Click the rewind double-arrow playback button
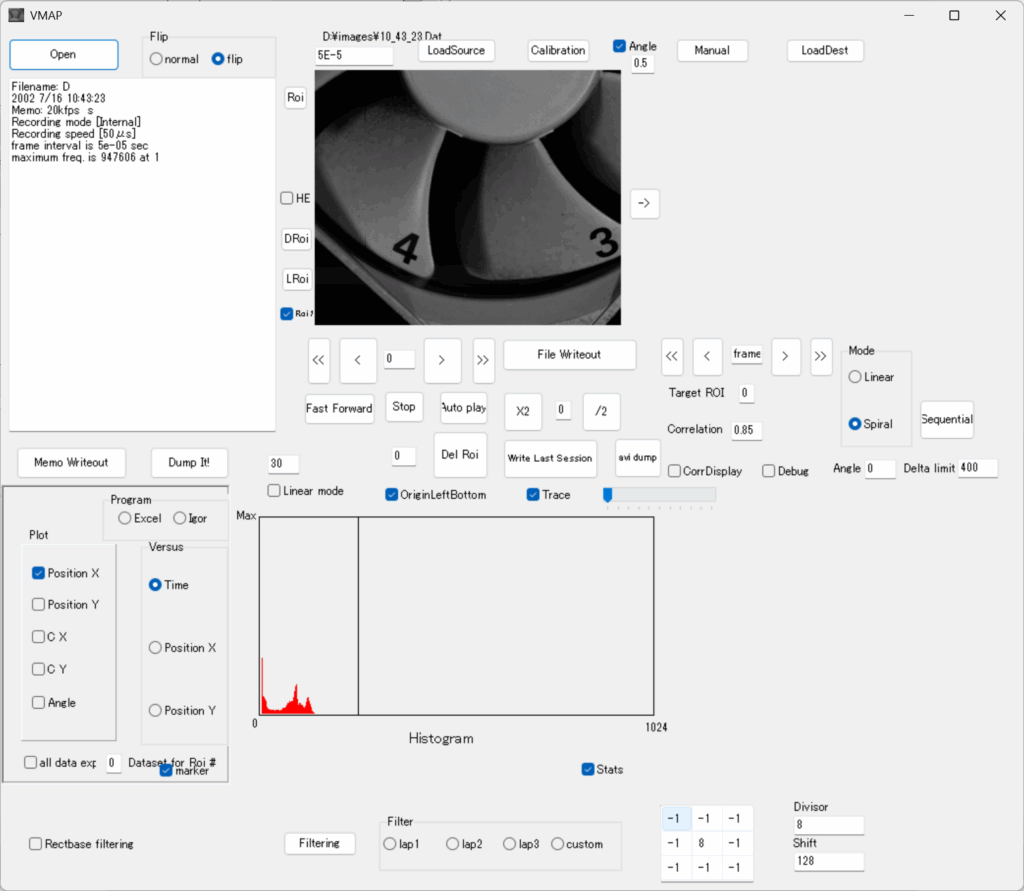This screenshot has height=891, width=1024. [319, 361]
